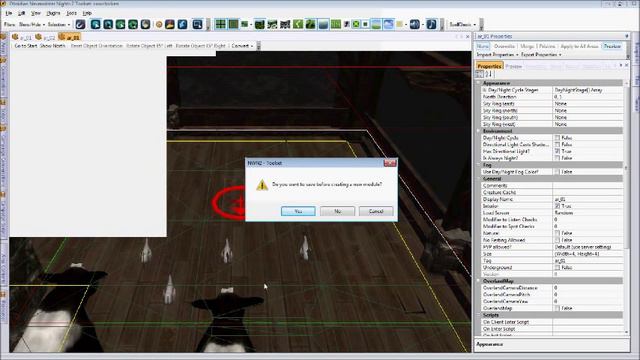Click the green left-arrow toolbar icon
Image resolution: width=640 pixels, height=360 pixels.
[298, 24]
